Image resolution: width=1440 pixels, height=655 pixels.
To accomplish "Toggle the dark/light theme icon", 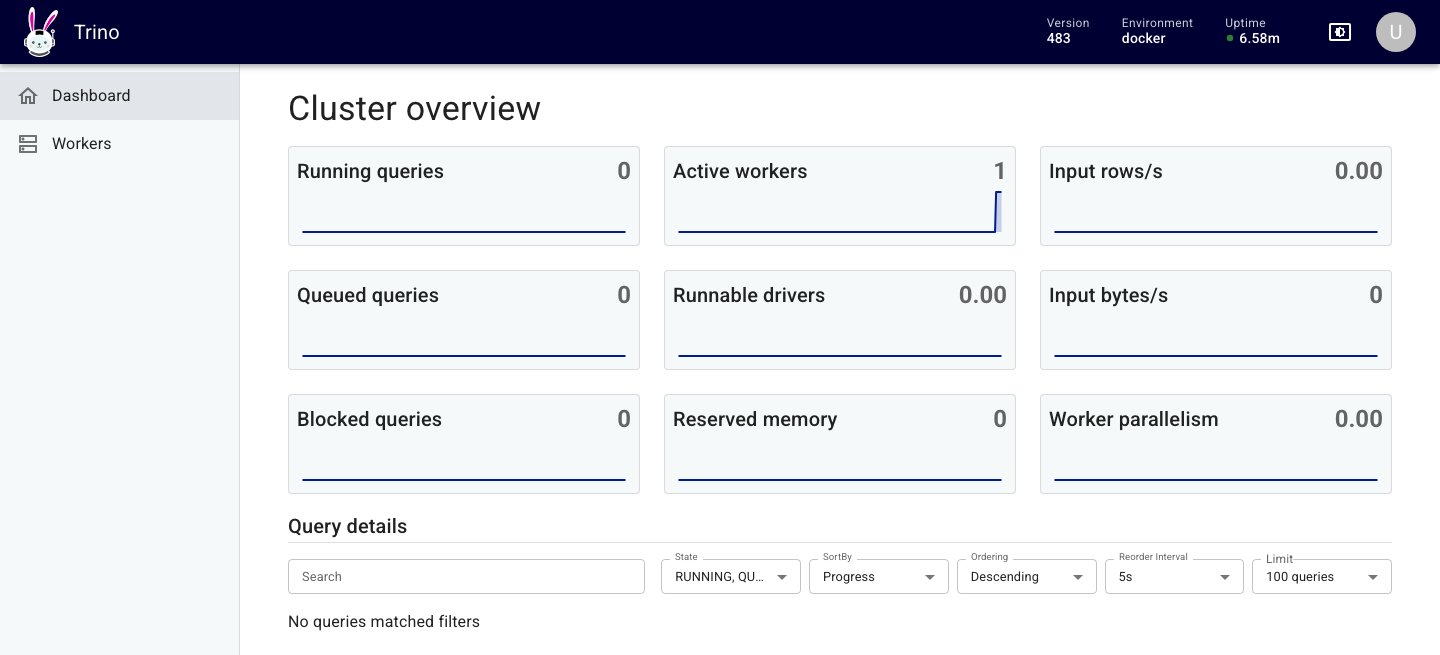I will (1340, 32).
